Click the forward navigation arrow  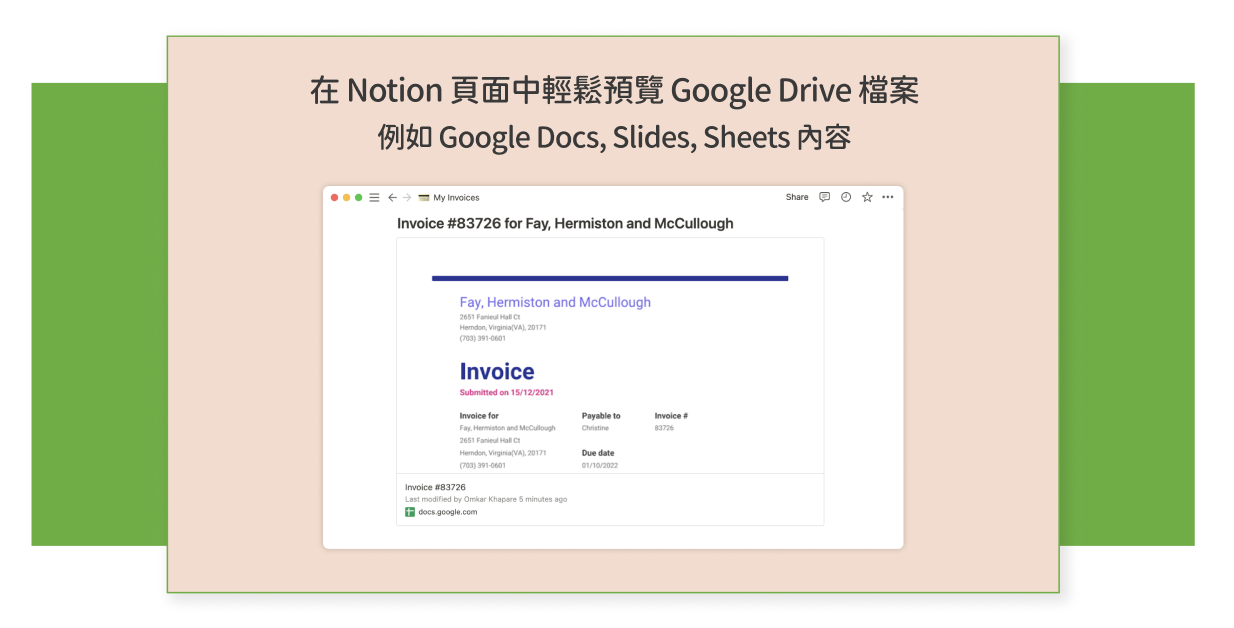(x=407, y=197)
